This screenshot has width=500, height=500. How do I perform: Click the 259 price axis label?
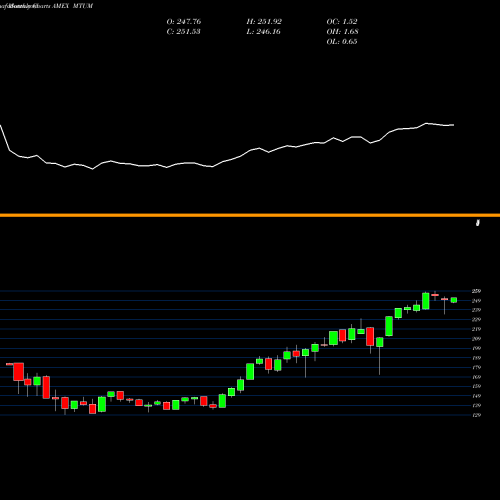[x=476, y=291]
